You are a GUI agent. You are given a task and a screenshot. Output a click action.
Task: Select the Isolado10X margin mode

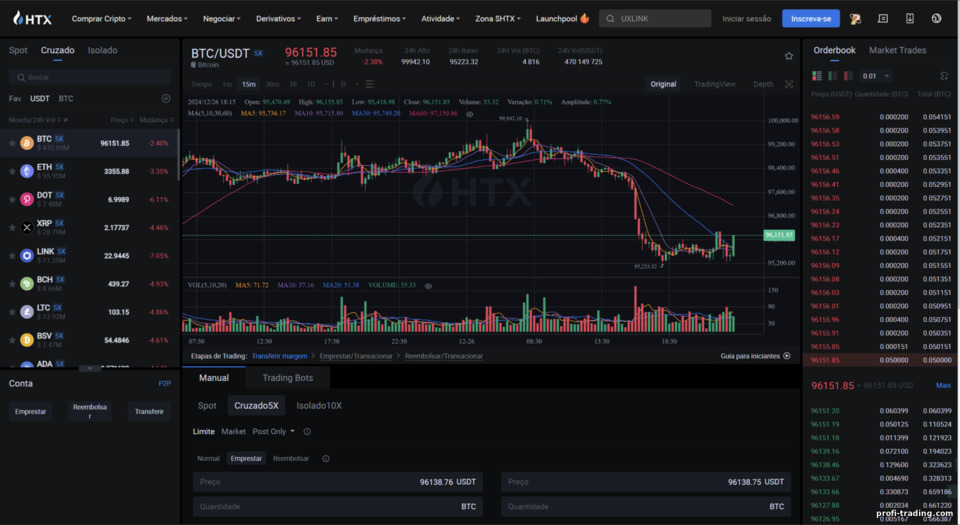[319, 406]
